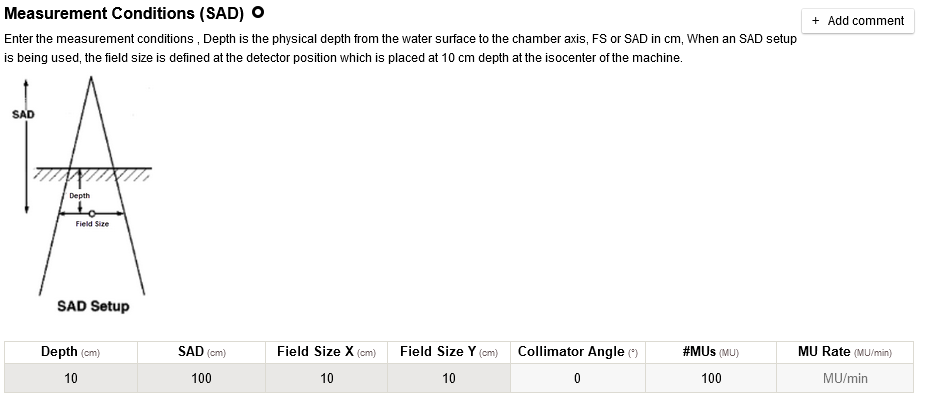
Task: Click the circle status icon beside the title
Action: click(x=258, y=13)
